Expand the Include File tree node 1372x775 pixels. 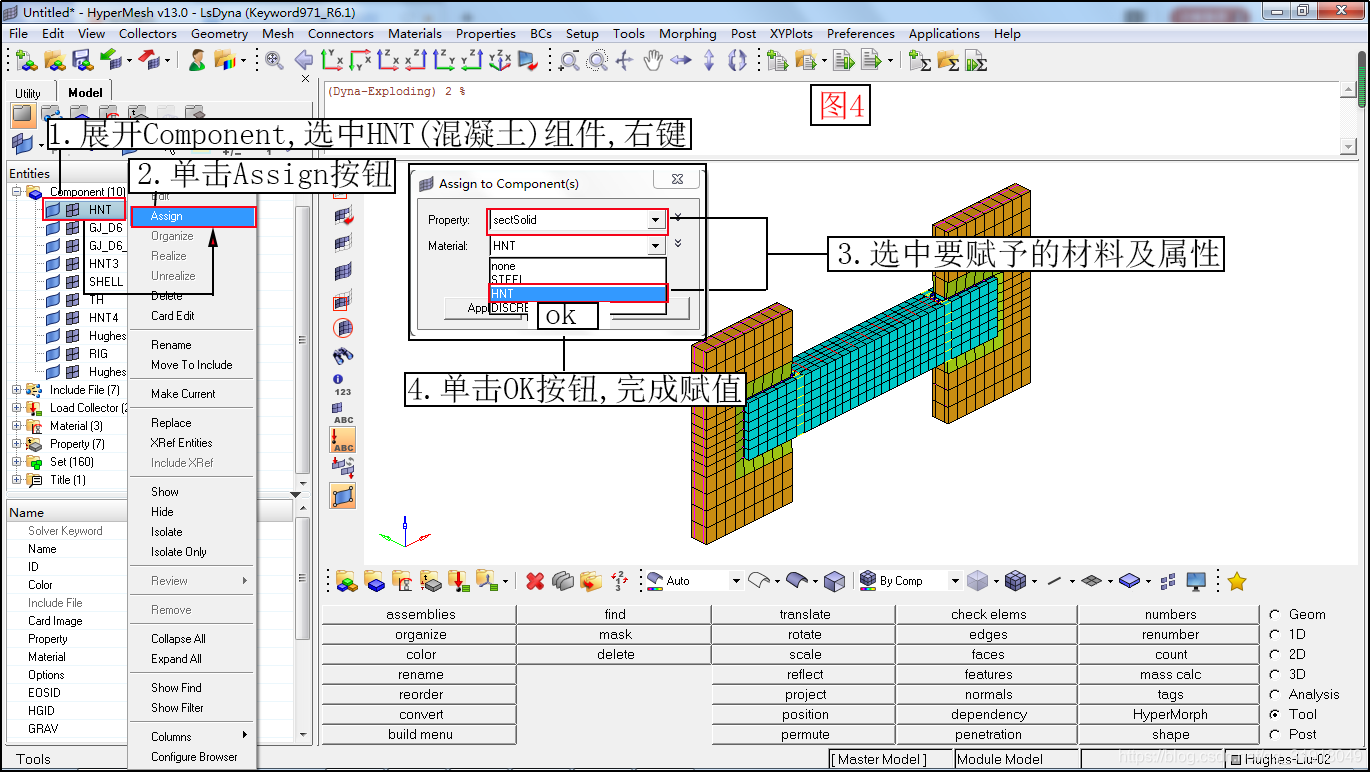[17, 390]
